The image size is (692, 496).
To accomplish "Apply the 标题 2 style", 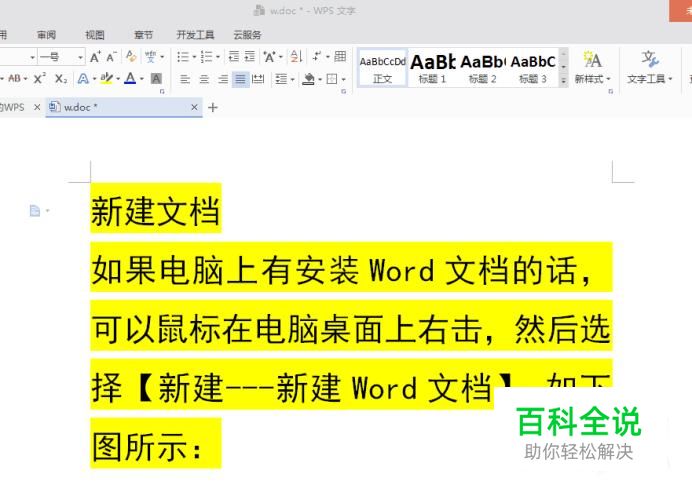I will point(482,68).
